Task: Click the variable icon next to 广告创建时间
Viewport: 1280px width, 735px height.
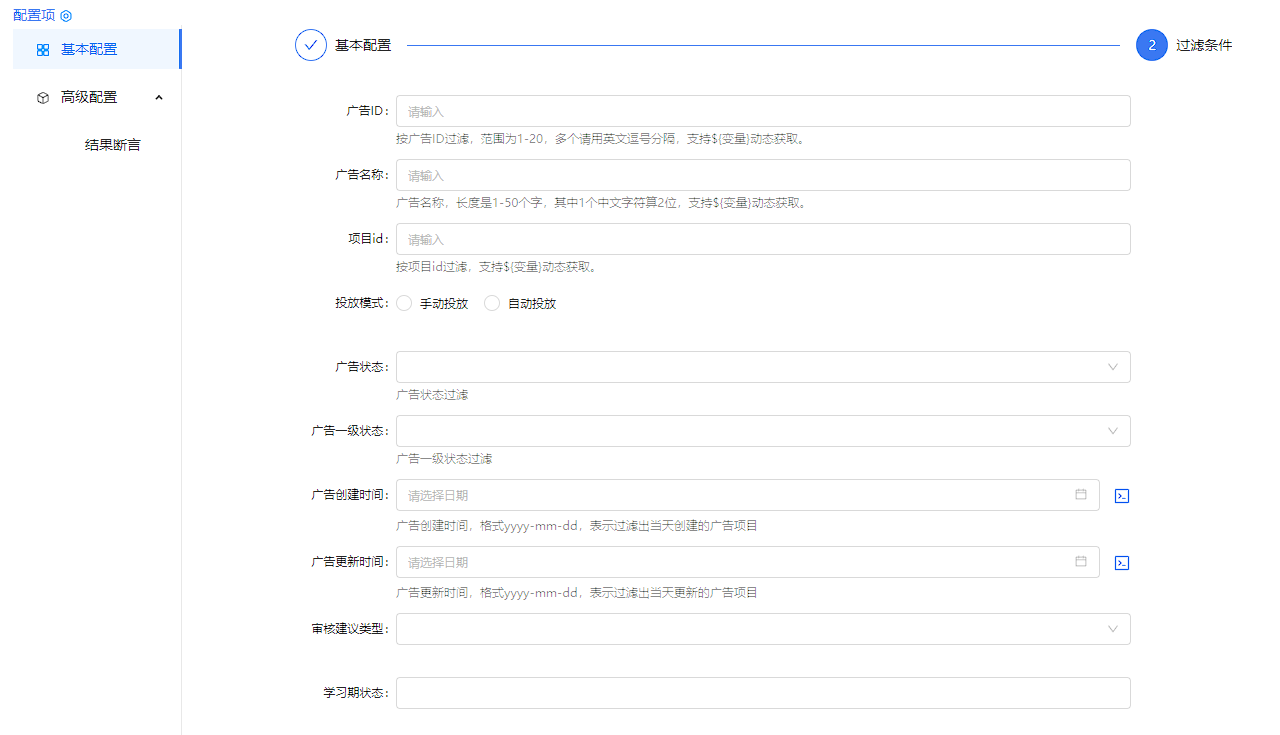Action: tap(1122, 496)
